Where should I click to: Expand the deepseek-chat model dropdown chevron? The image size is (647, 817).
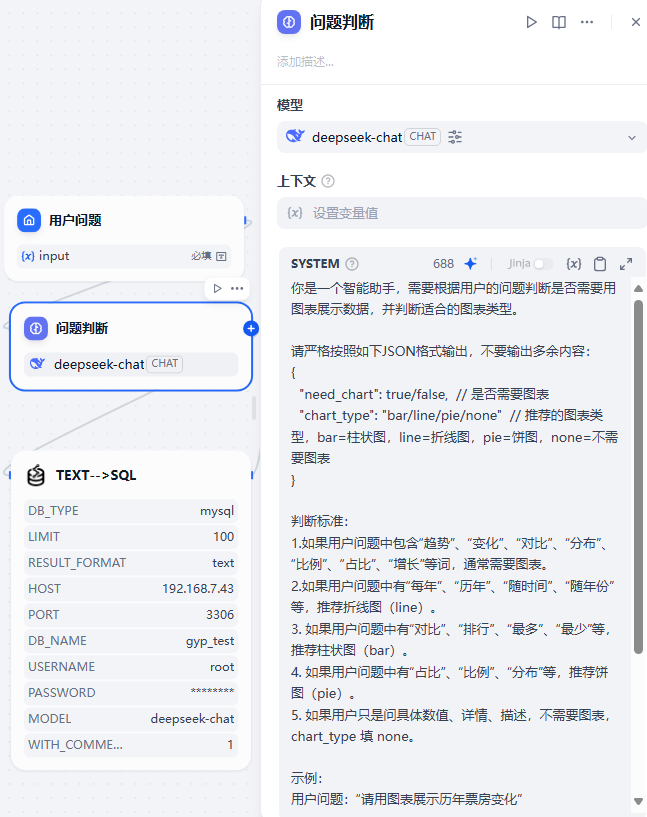coord(632,138)
